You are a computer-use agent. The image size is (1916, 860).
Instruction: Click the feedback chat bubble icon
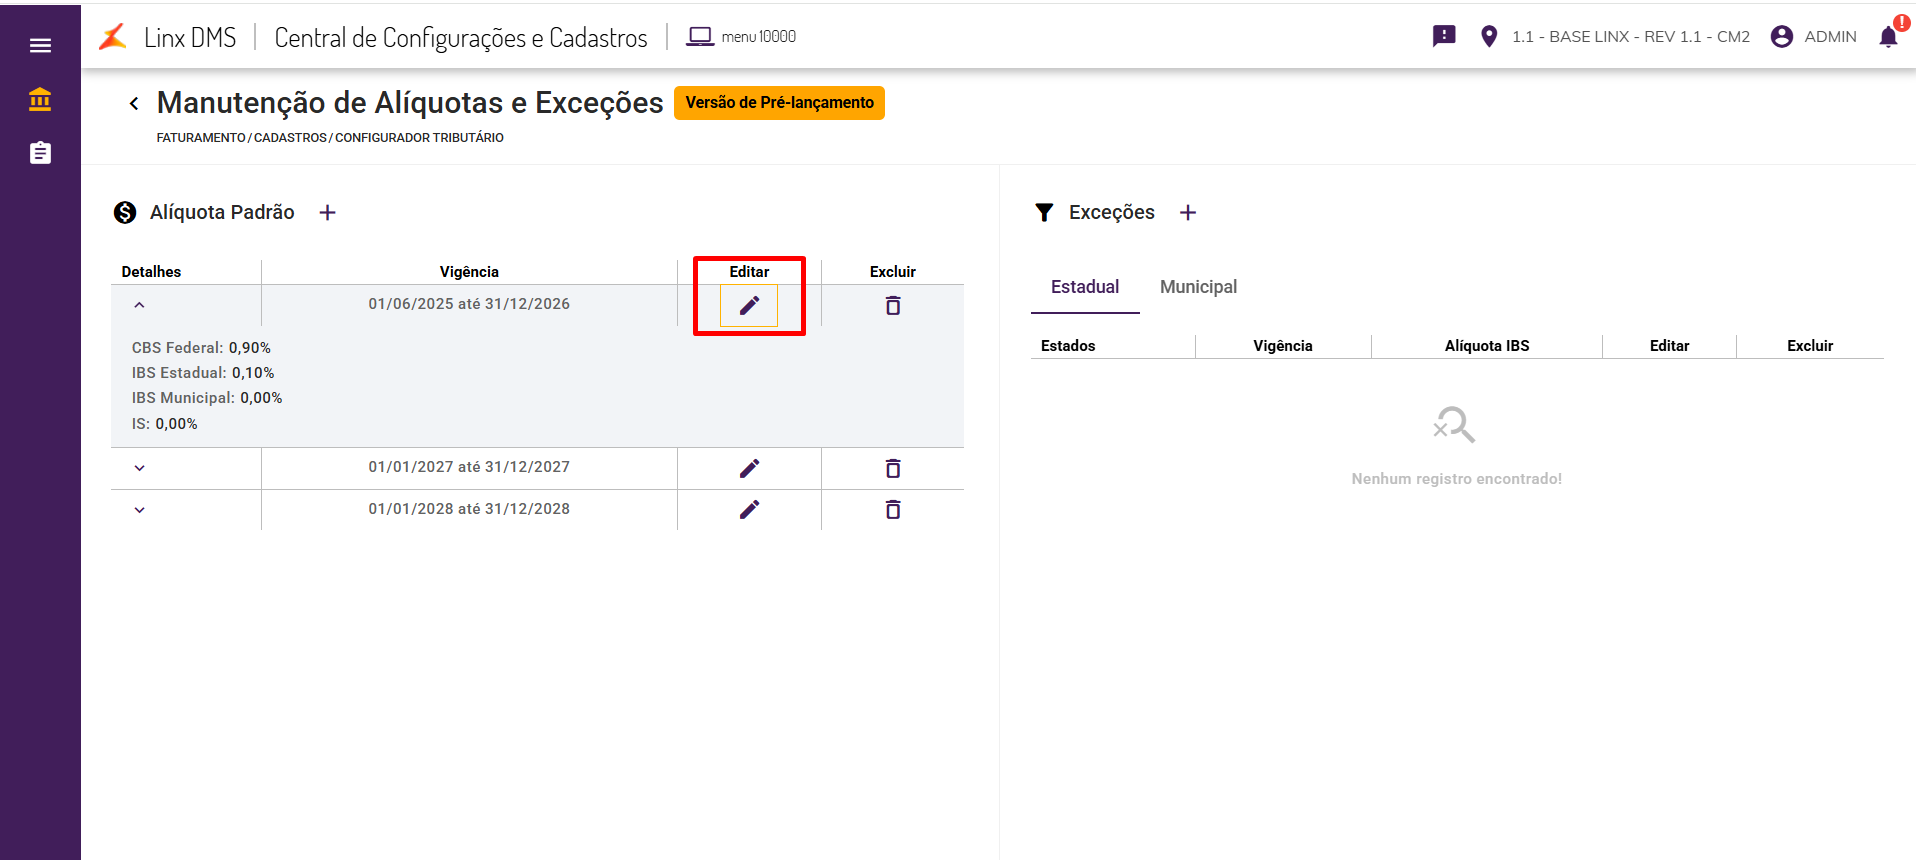click(1444, 37)
